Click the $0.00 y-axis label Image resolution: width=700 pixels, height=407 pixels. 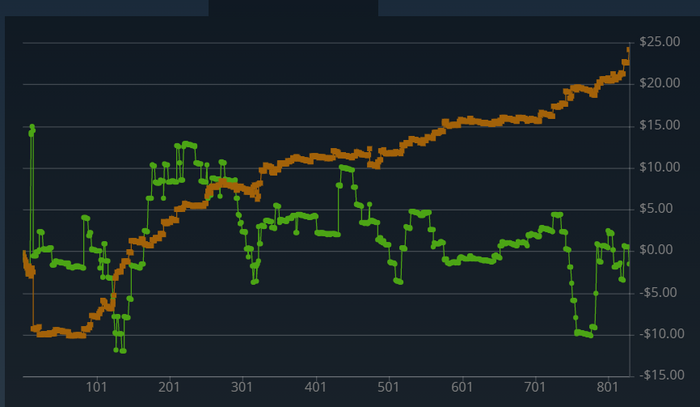click(x=656, y=250)
